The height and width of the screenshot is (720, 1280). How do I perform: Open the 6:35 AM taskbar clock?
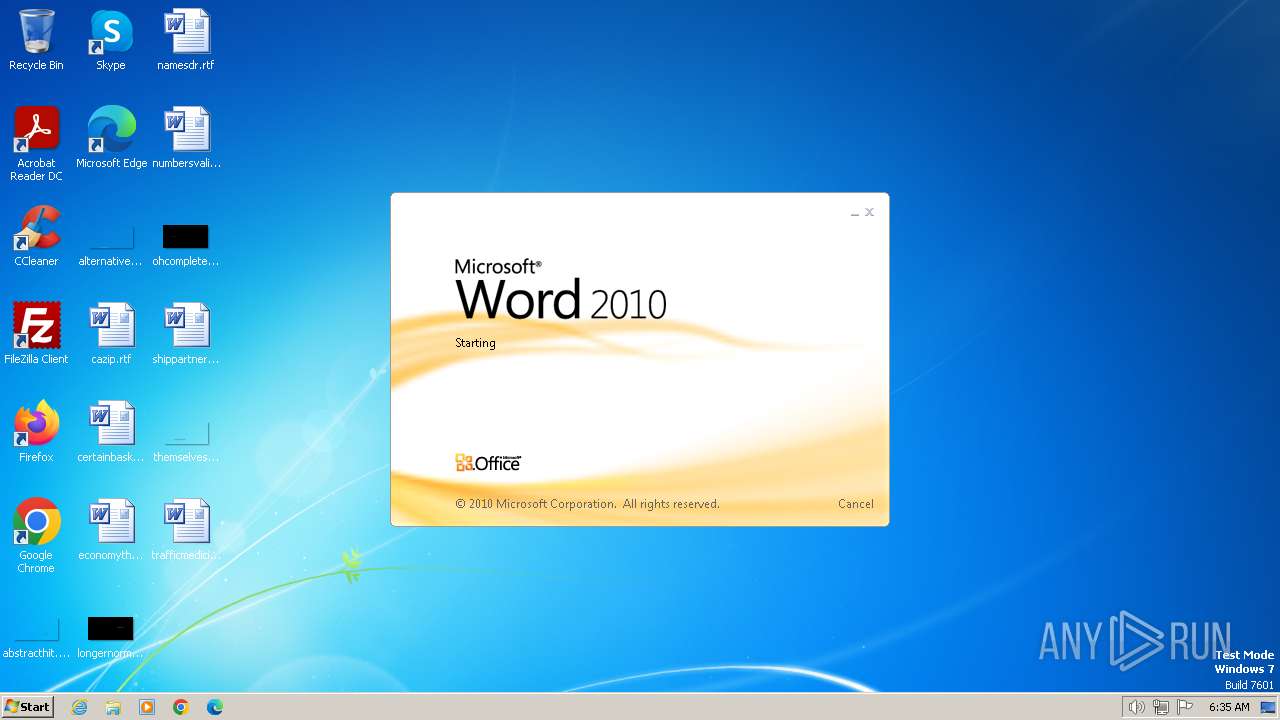(x=1229, y=707)
